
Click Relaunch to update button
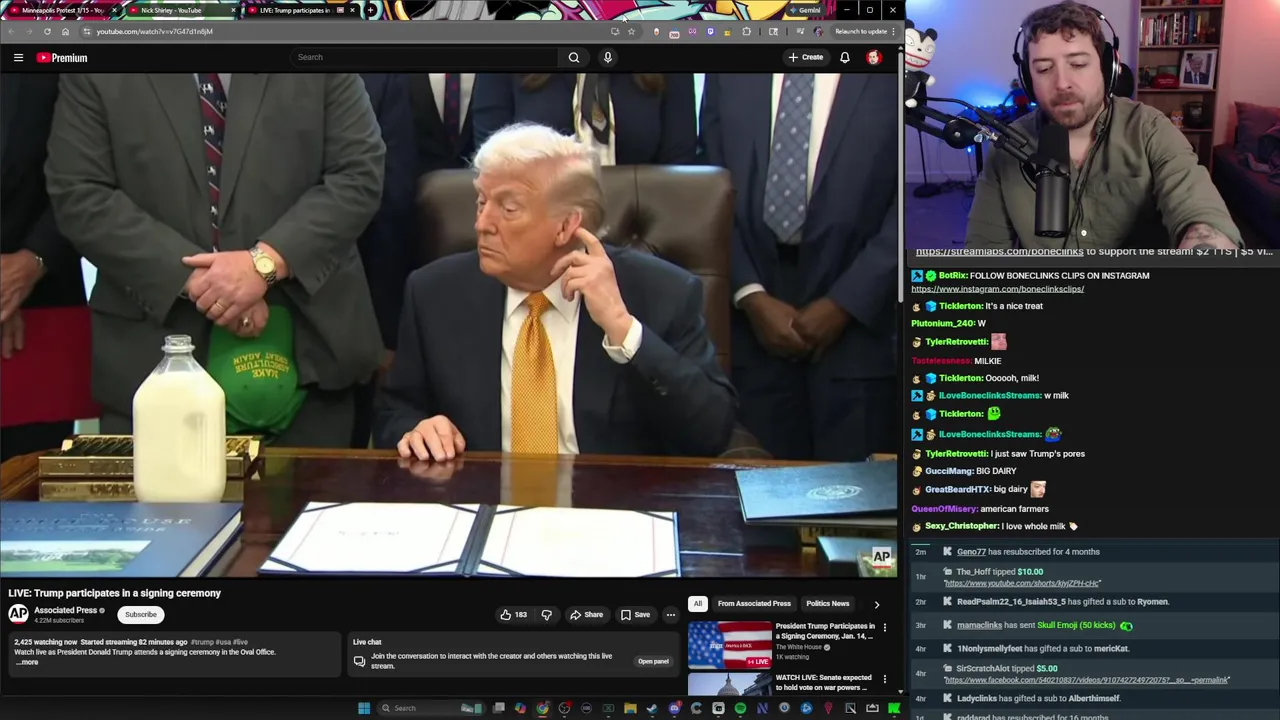point(860,31)
